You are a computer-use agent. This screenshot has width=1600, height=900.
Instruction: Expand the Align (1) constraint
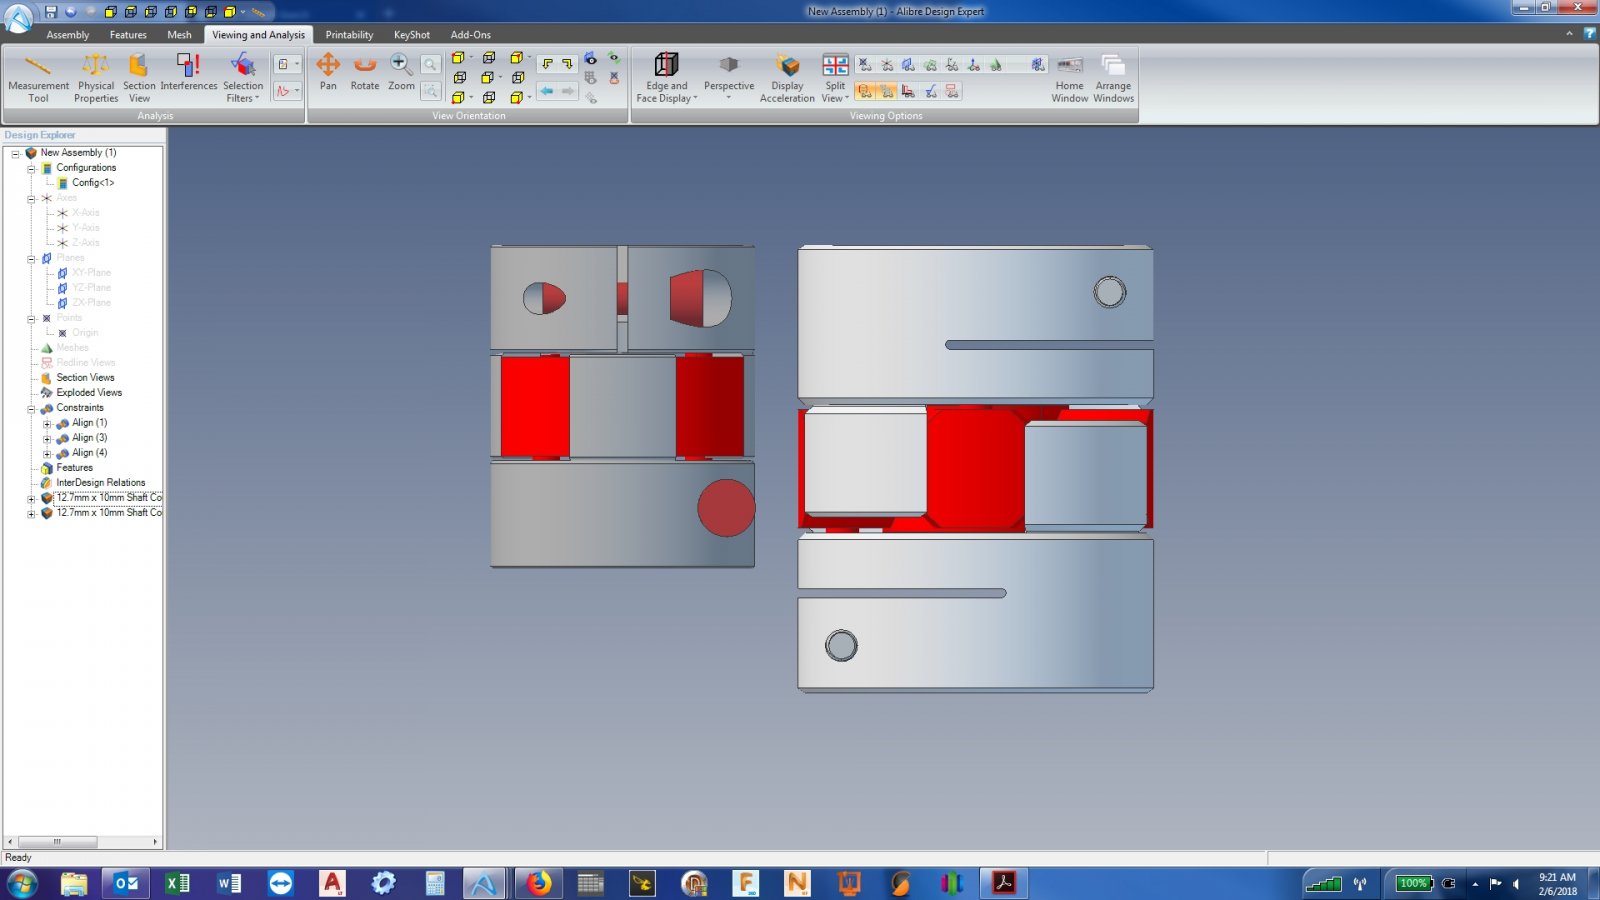[47, 423]
